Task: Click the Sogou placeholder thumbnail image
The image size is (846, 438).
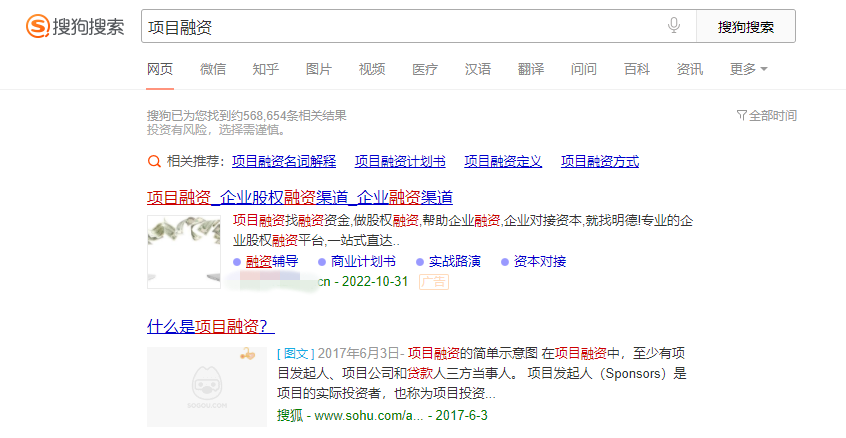Action: pyautogui.click(x=207, y=387)
